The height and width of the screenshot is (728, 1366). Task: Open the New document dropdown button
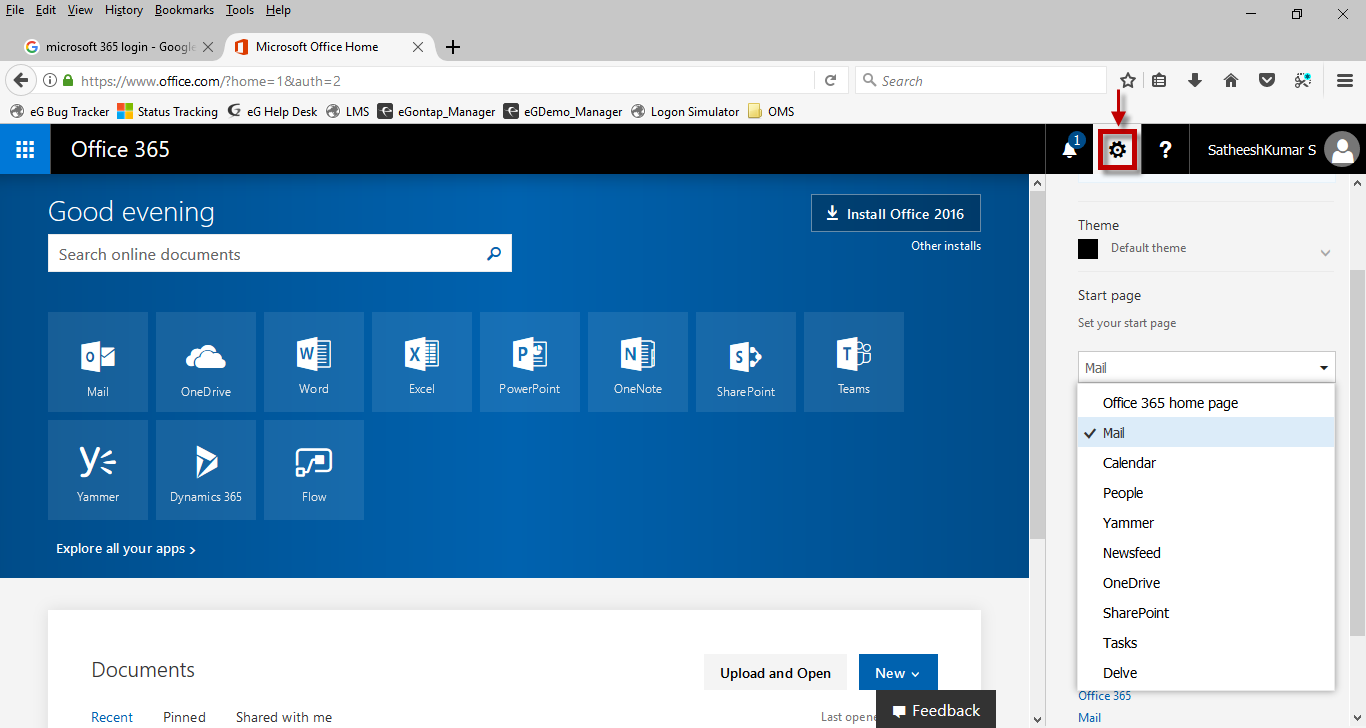(898, 673)
